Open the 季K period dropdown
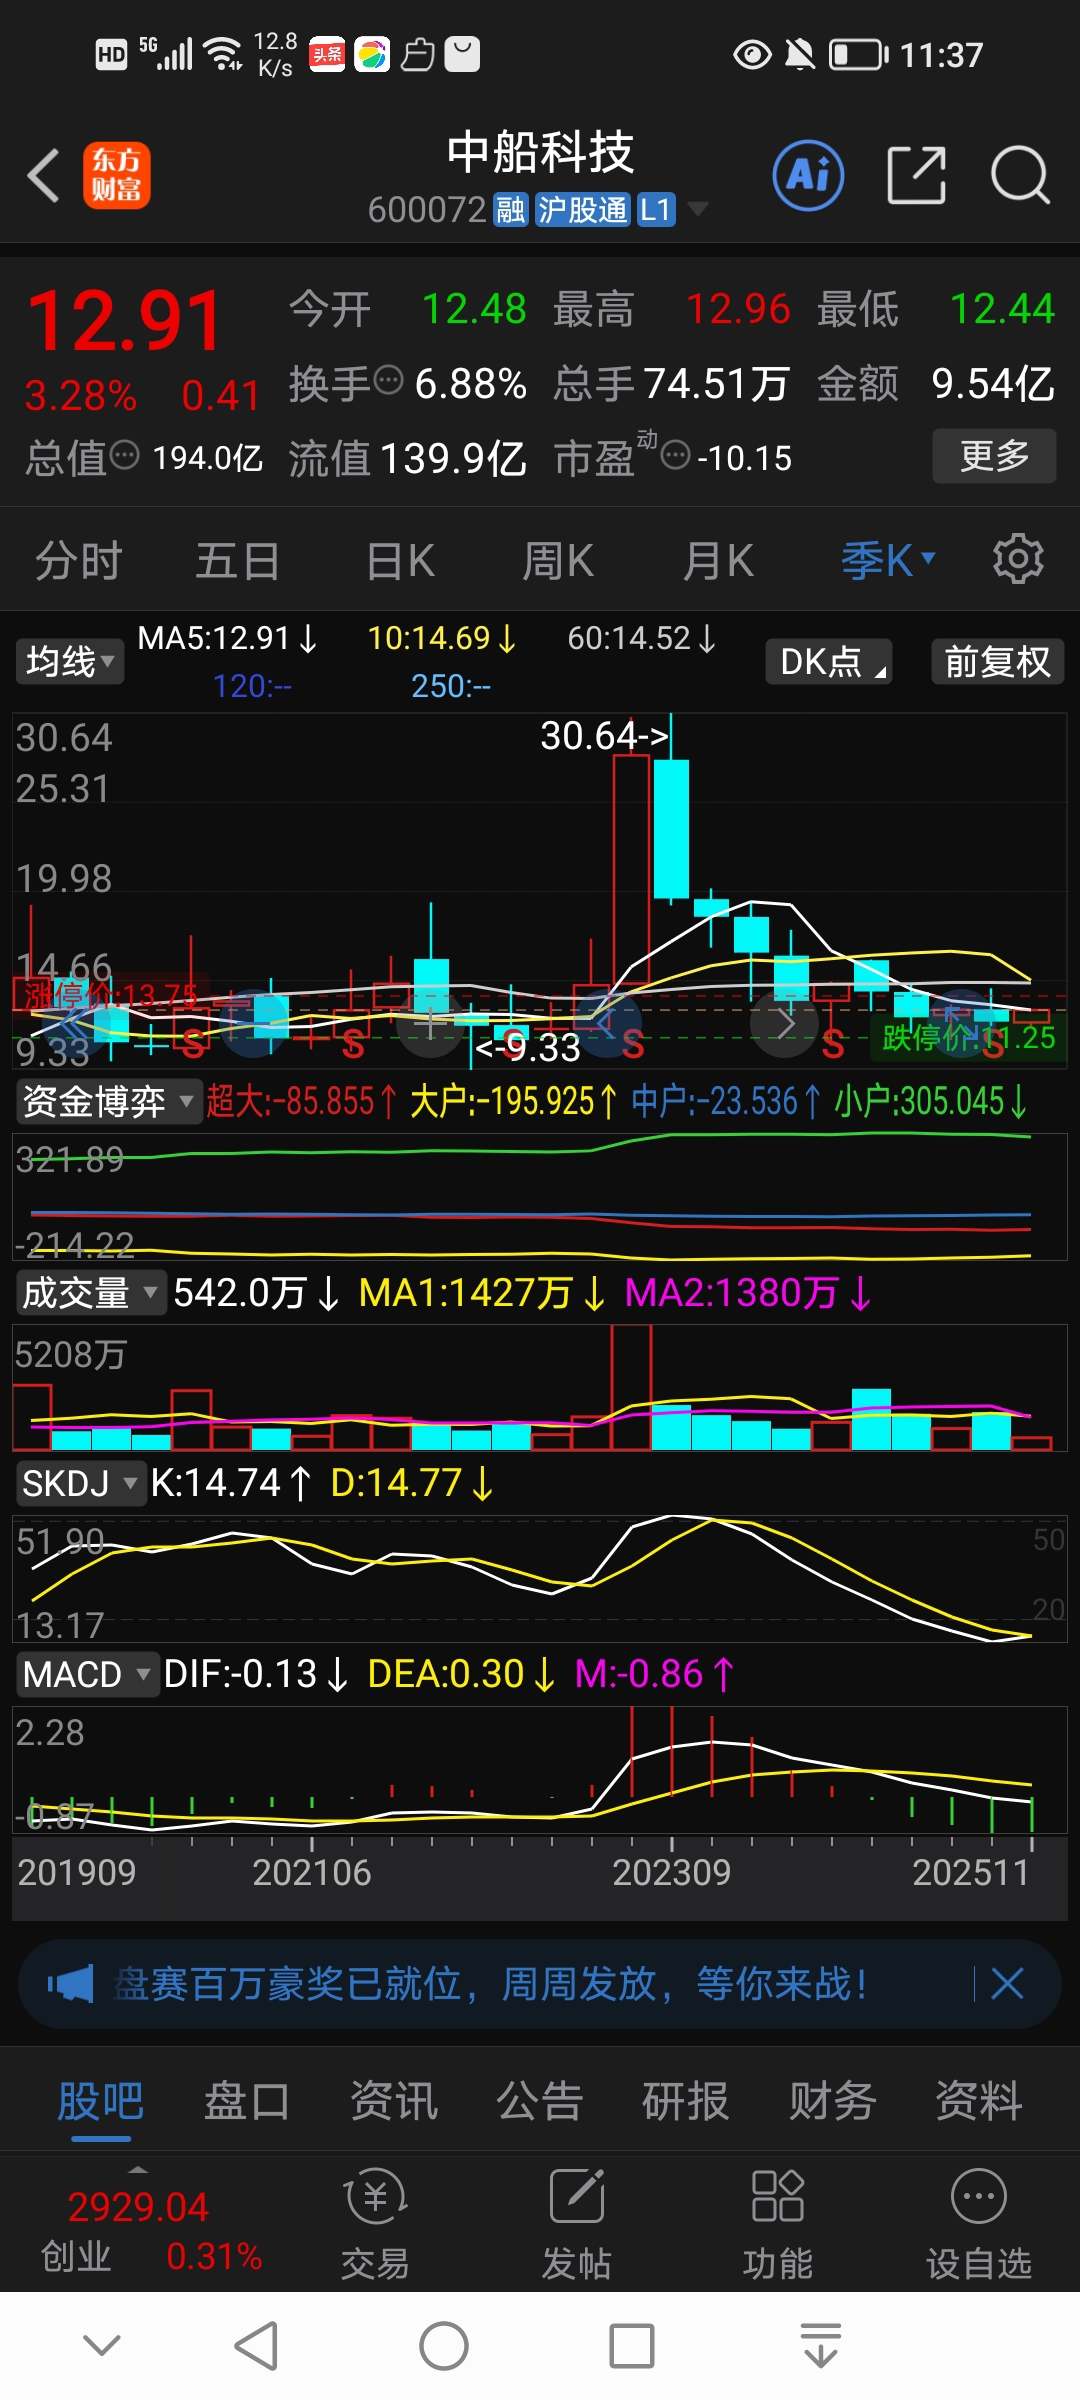The height and width of the screenshot is (2400, 1080). [888, 560]
